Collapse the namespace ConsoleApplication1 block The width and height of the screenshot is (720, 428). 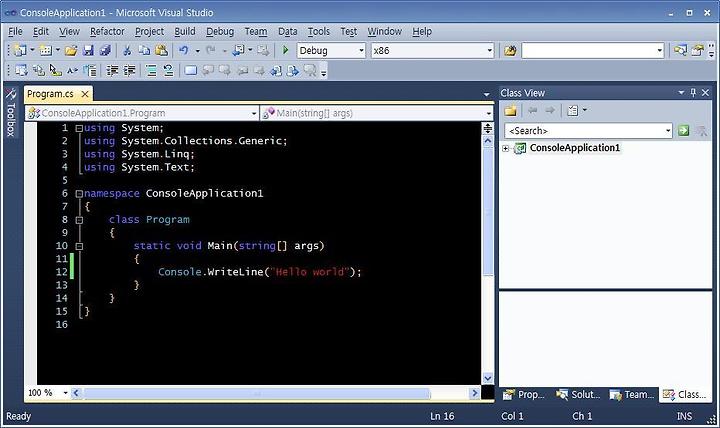(x=79, y=194)
